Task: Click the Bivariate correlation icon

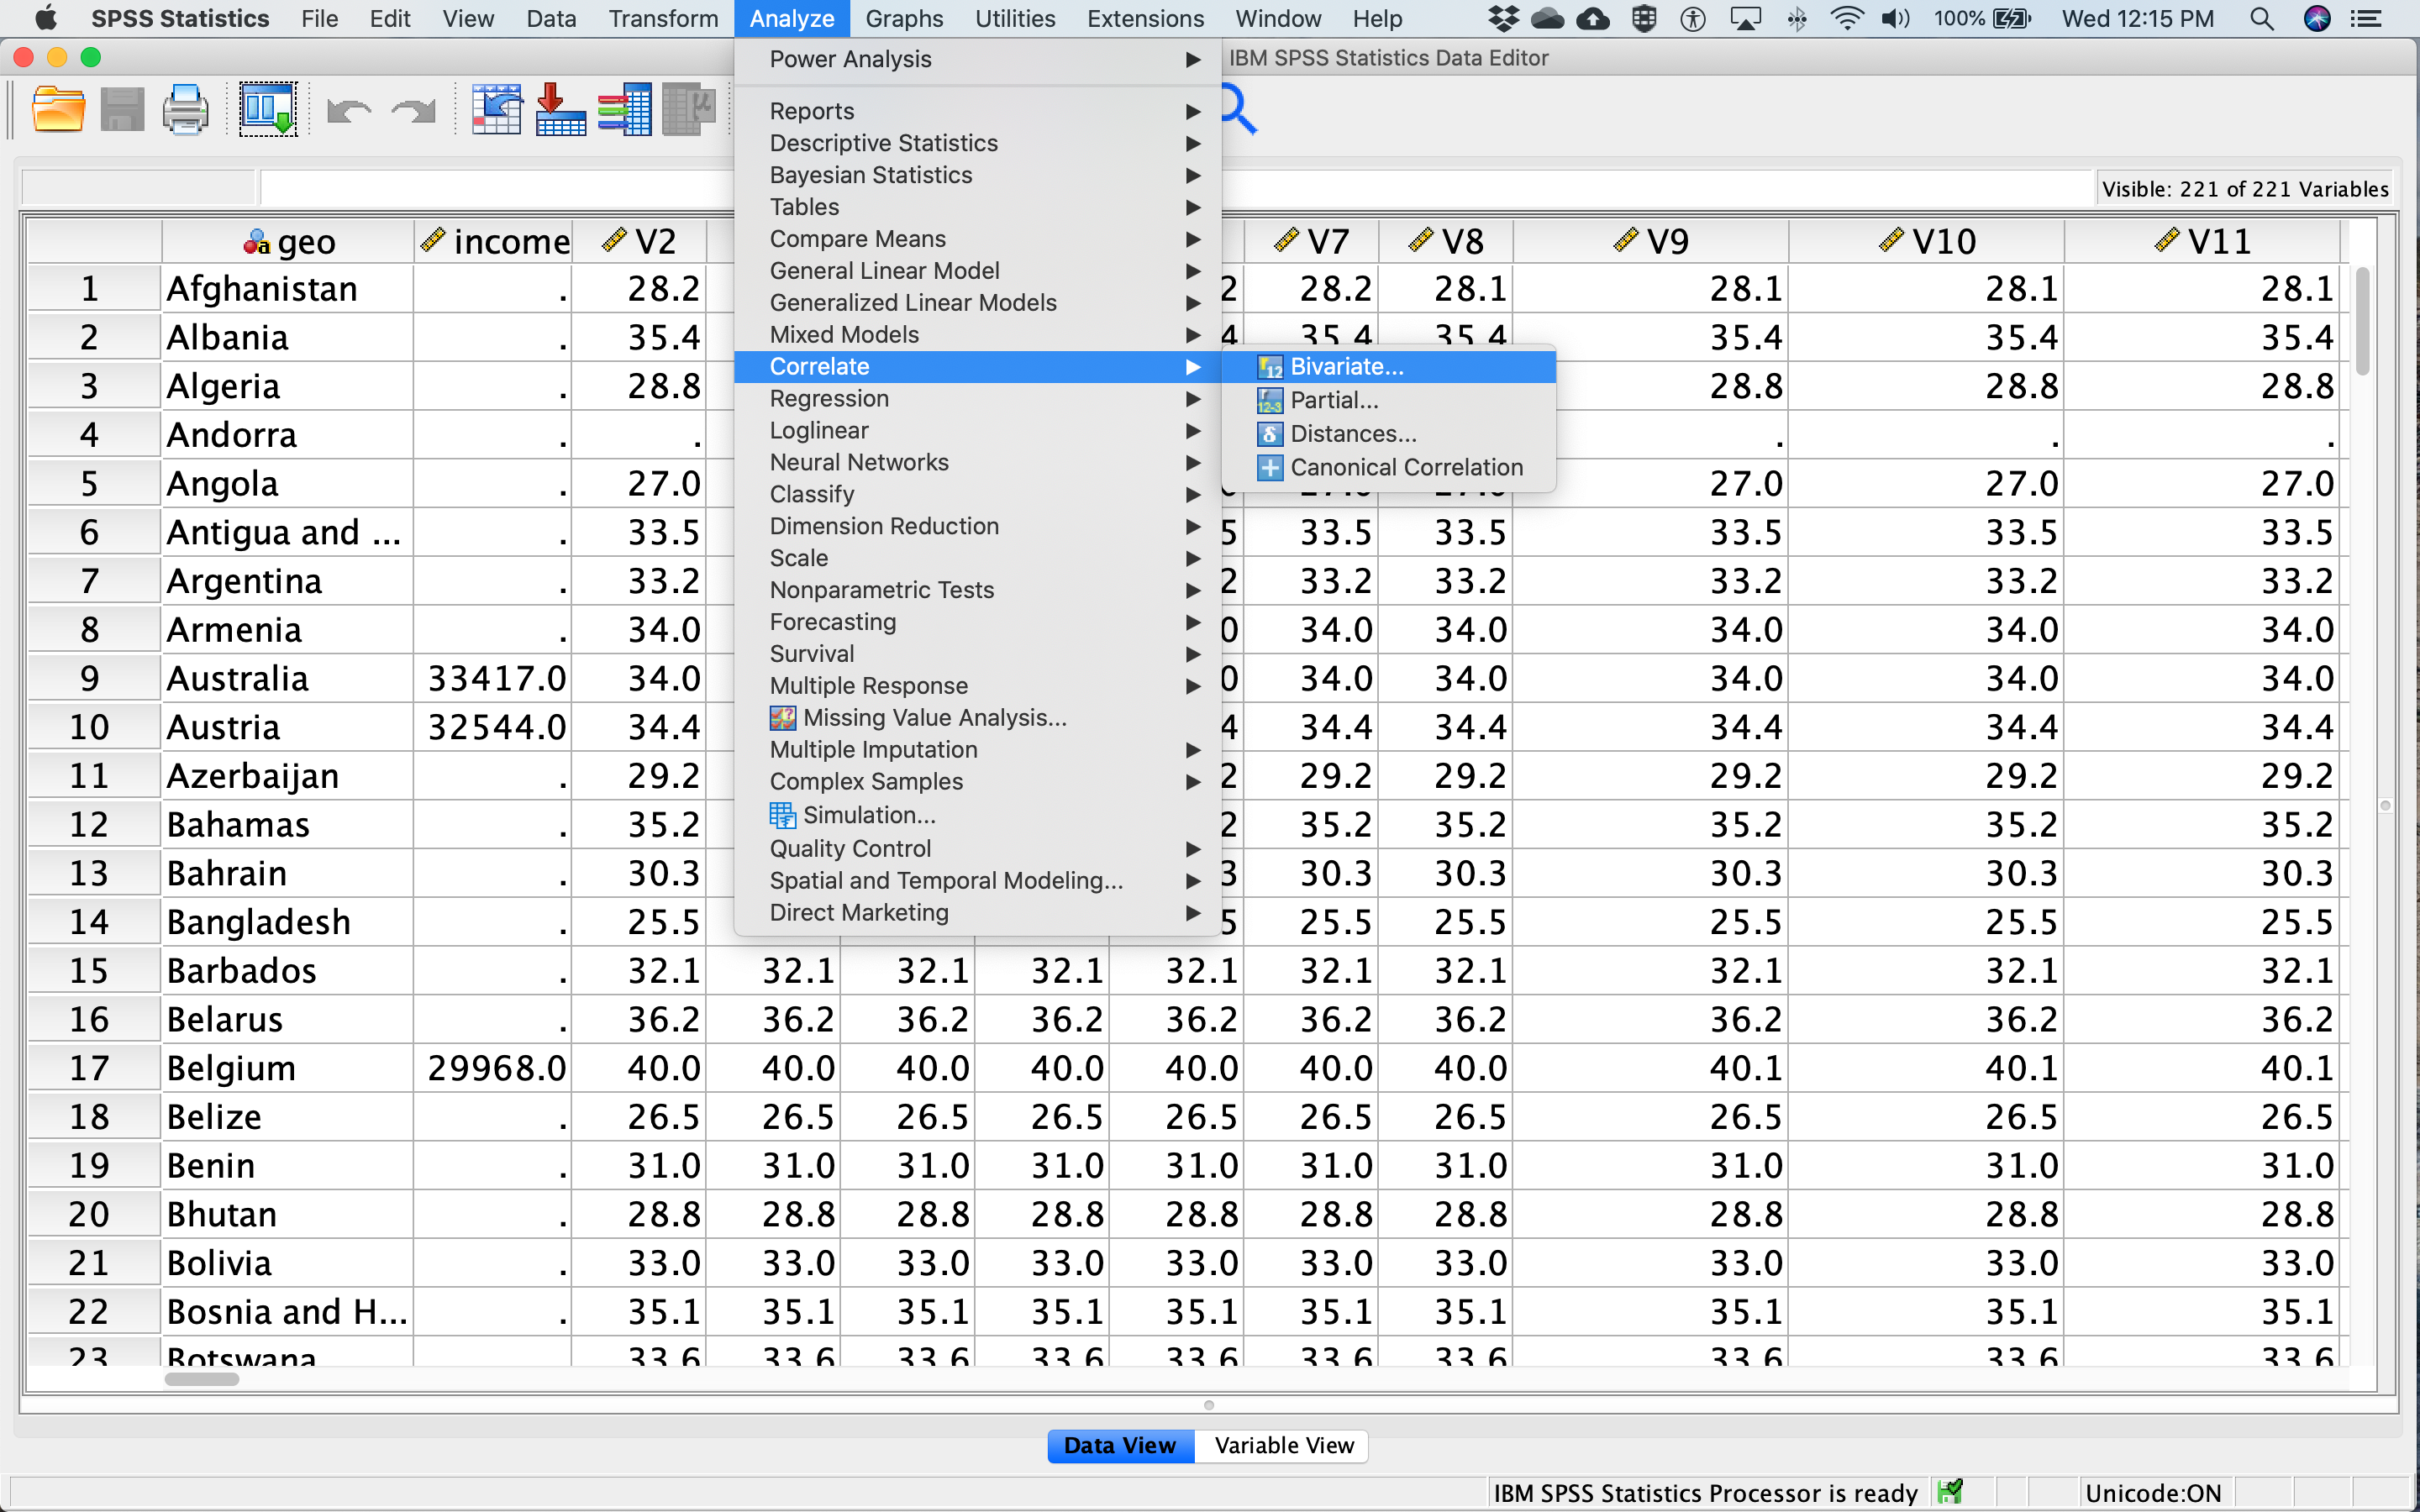Action: click(1270, 368)
